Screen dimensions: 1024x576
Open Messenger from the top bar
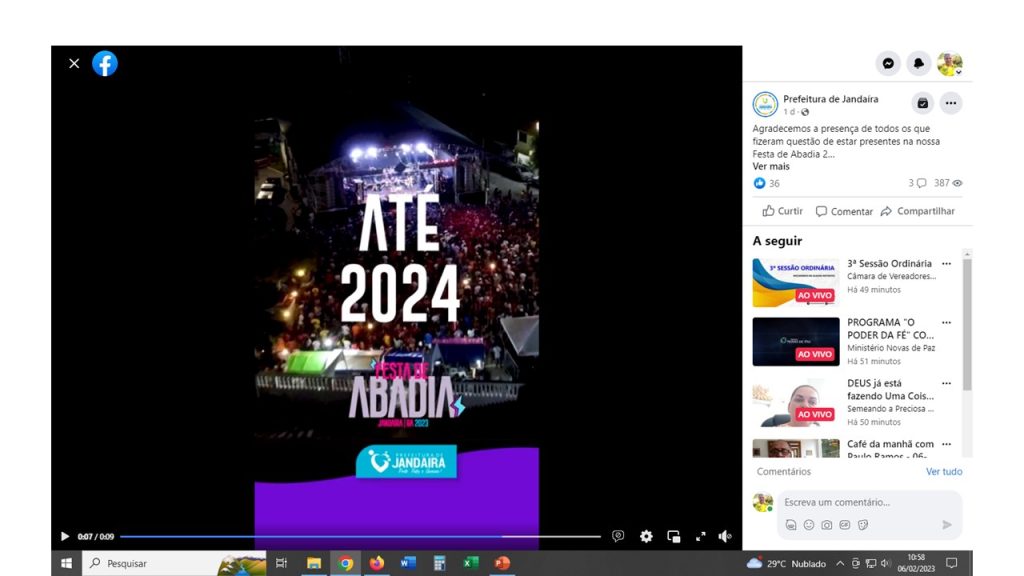pyautogui.click(x=888, y=64)
